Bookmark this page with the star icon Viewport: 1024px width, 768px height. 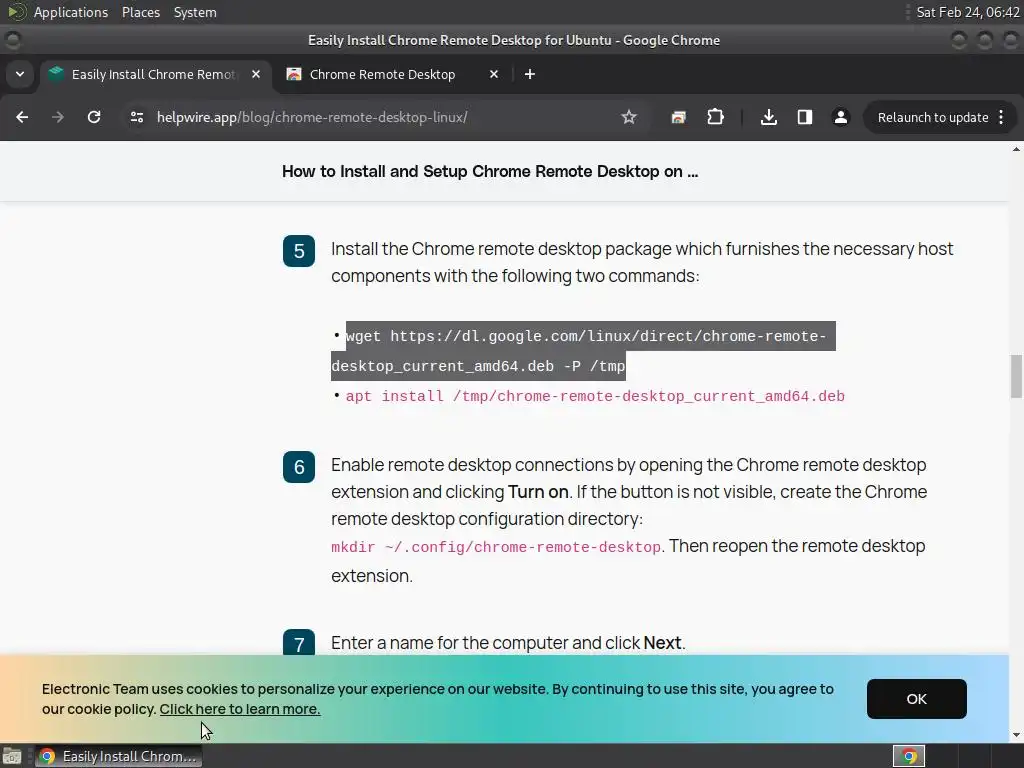pos(629,117)
